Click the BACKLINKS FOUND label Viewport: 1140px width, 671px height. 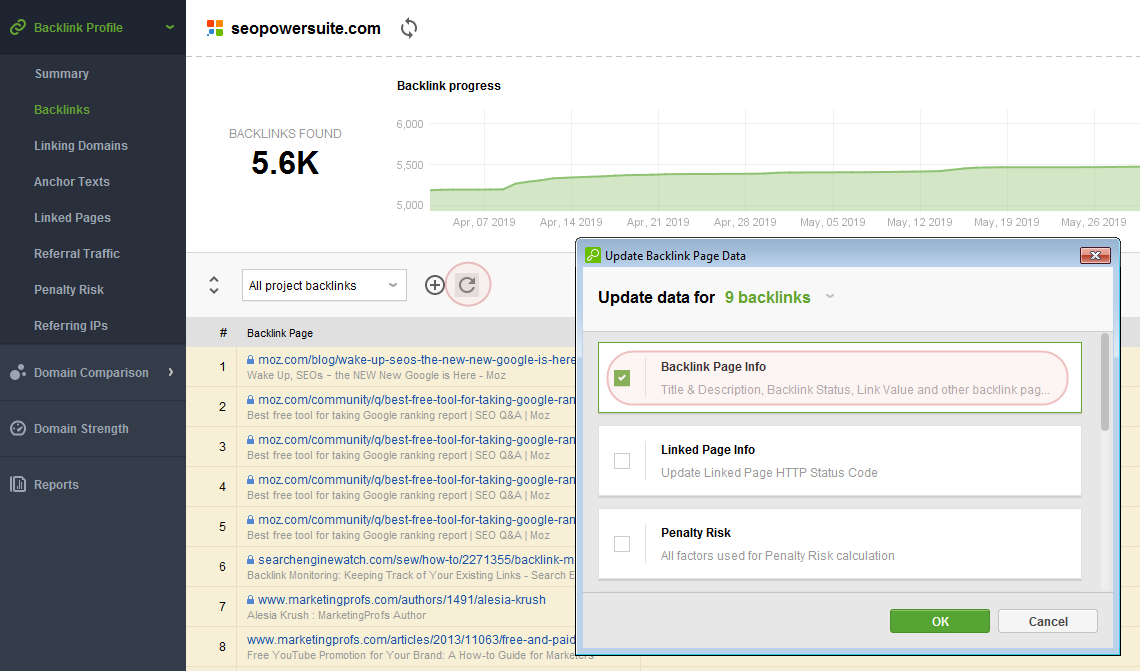tap(285, 134)
